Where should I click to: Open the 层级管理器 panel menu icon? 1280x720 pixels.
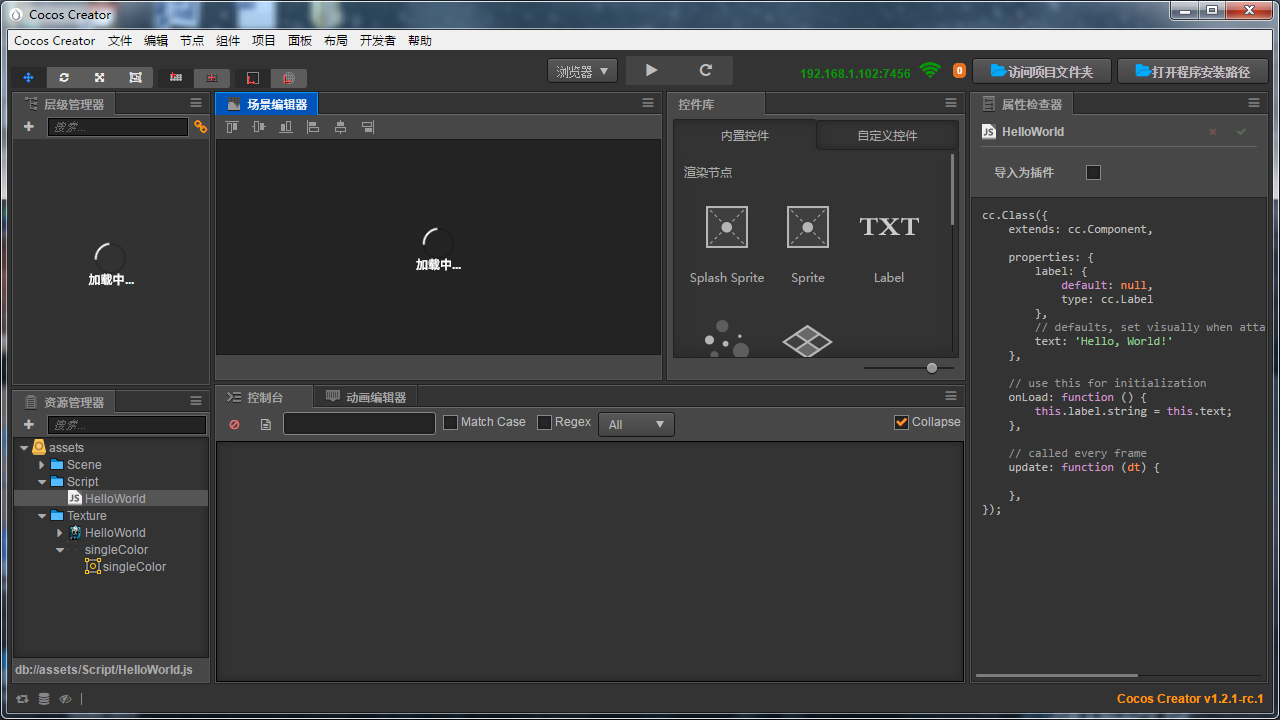pyautogui.click(x=196, y=103)
